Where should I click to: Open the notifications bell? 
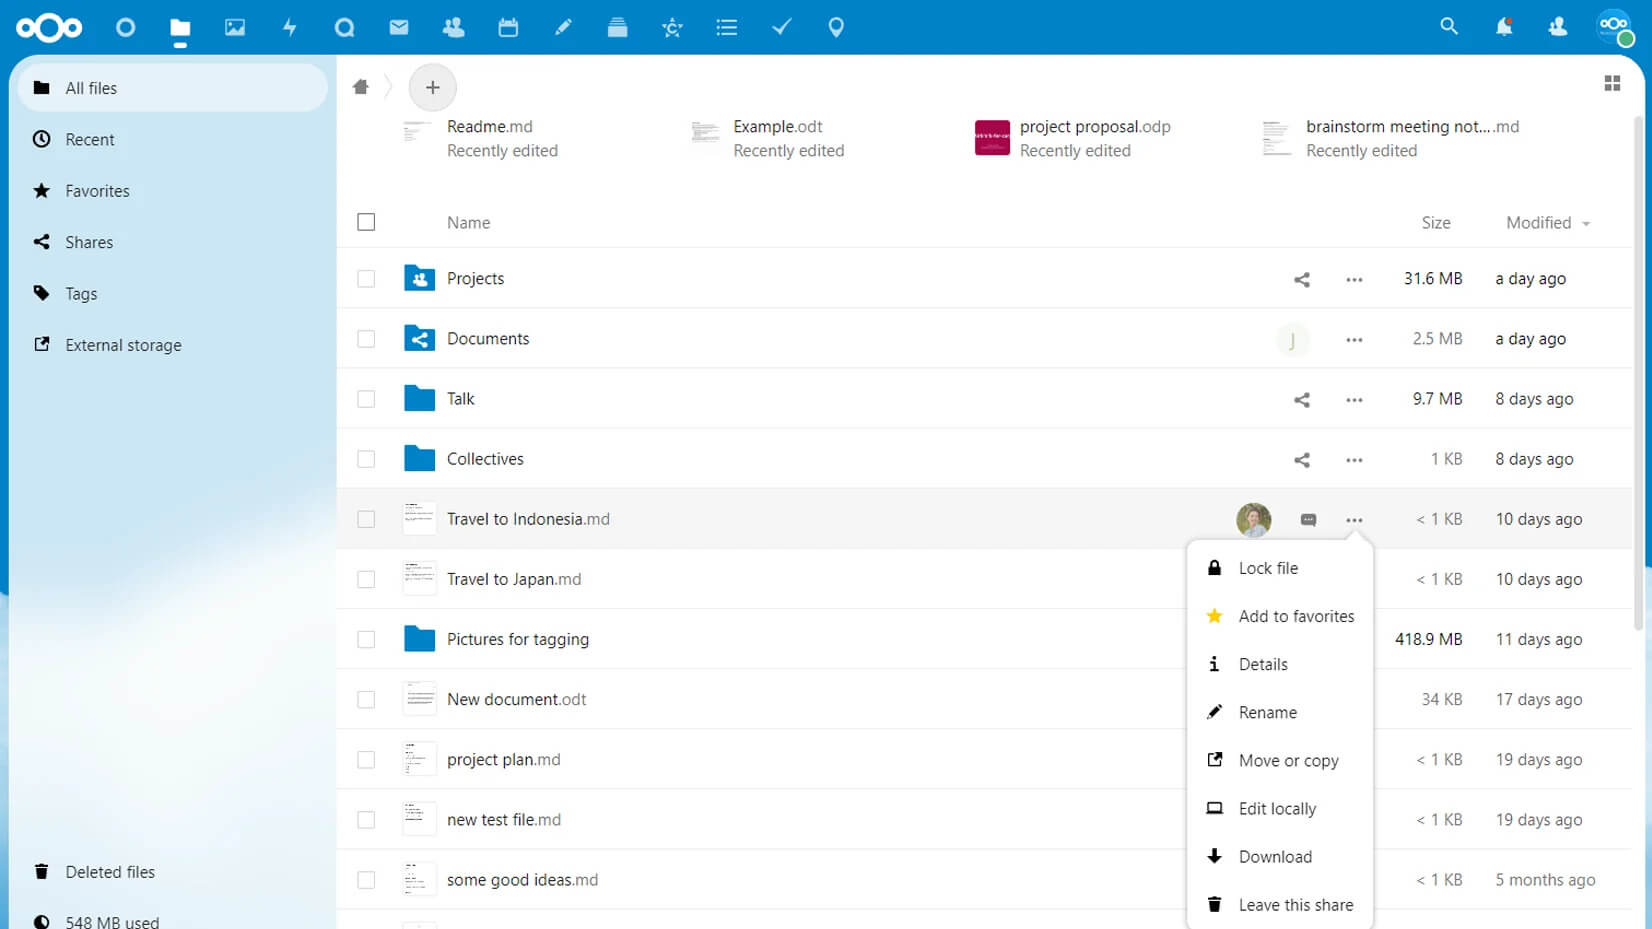pos(1504,27)
